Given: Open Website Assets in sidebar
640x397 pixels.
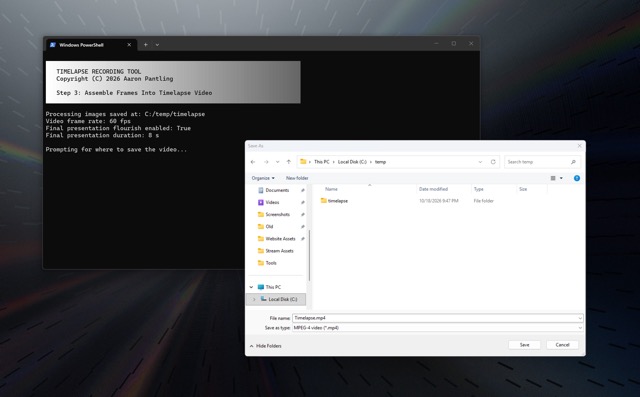Looking at the screenshot, I should 280,239.
